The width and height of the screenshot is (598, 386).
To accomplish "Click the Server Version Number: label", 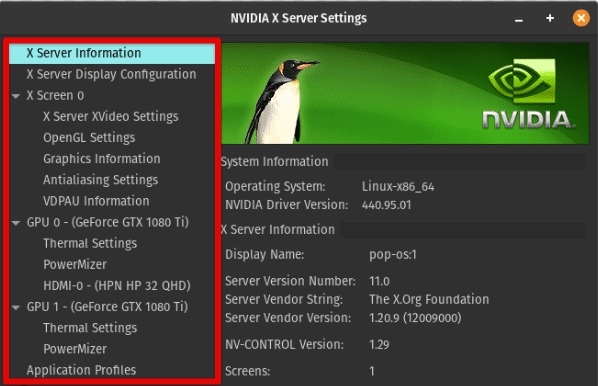I will point(290,281).
